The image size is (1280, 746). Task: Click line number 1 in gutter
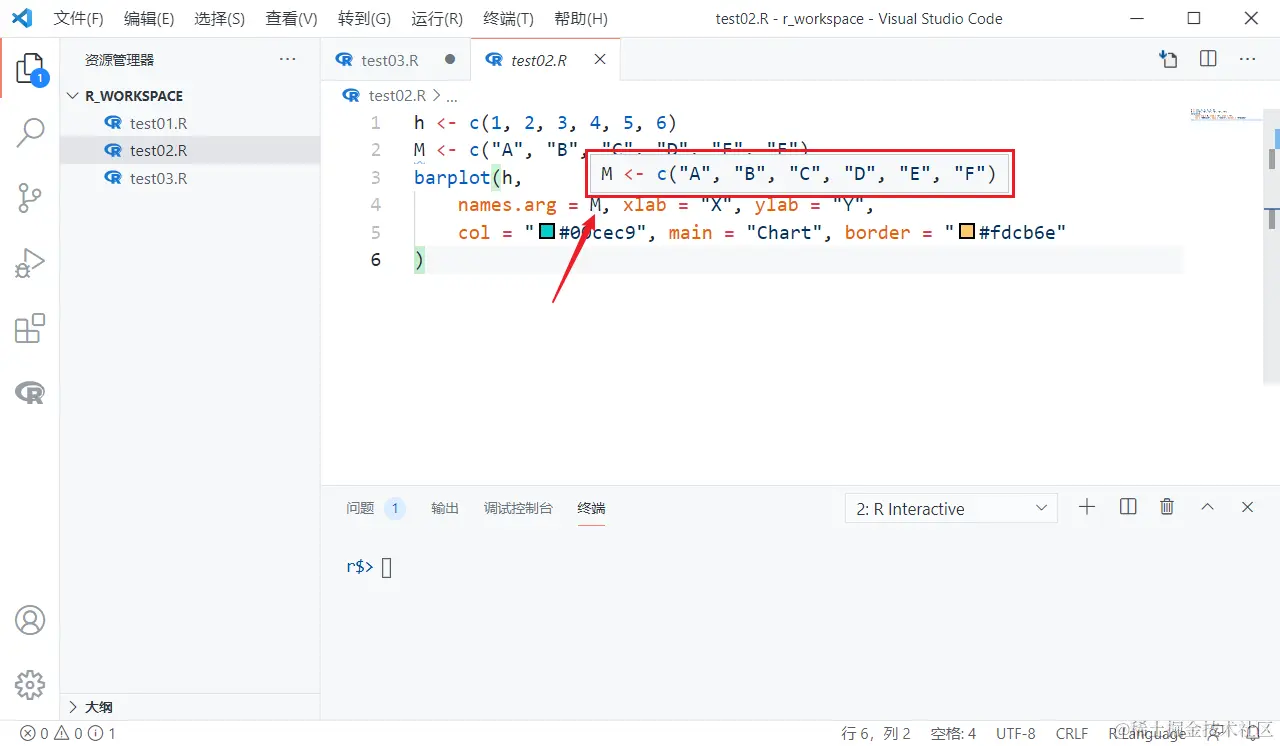pyautogui.click(x=375, y=123)
